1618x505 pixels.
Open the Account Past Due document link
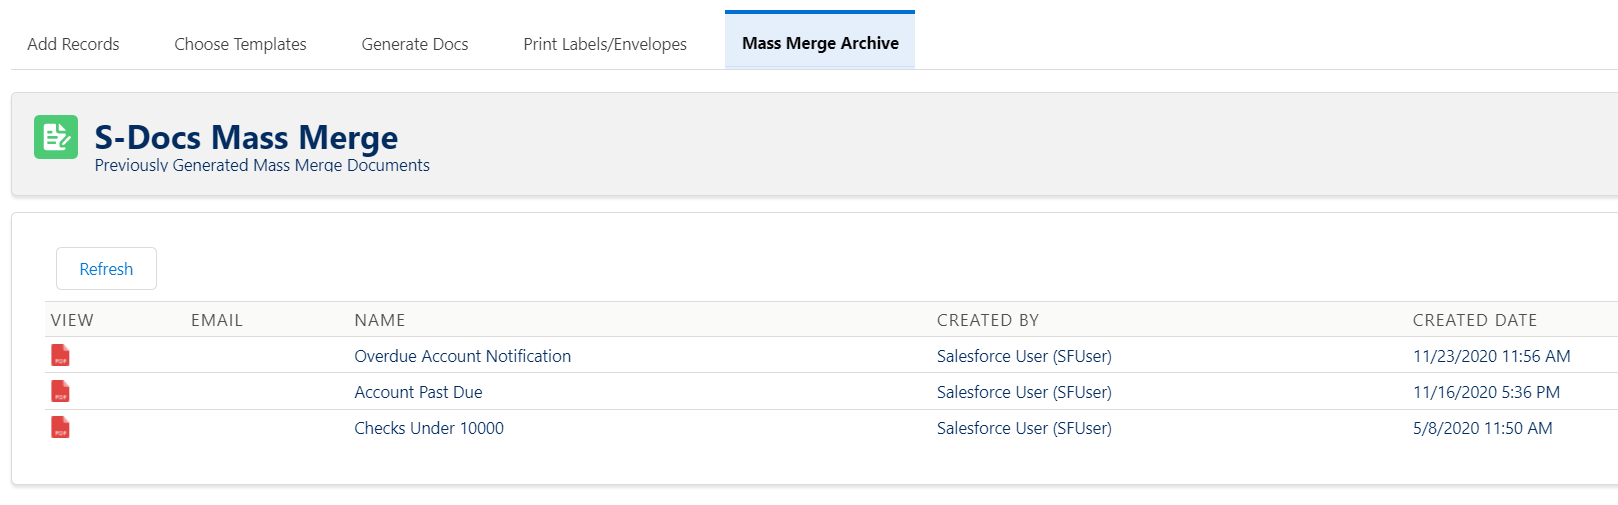[x=418, y=392]
